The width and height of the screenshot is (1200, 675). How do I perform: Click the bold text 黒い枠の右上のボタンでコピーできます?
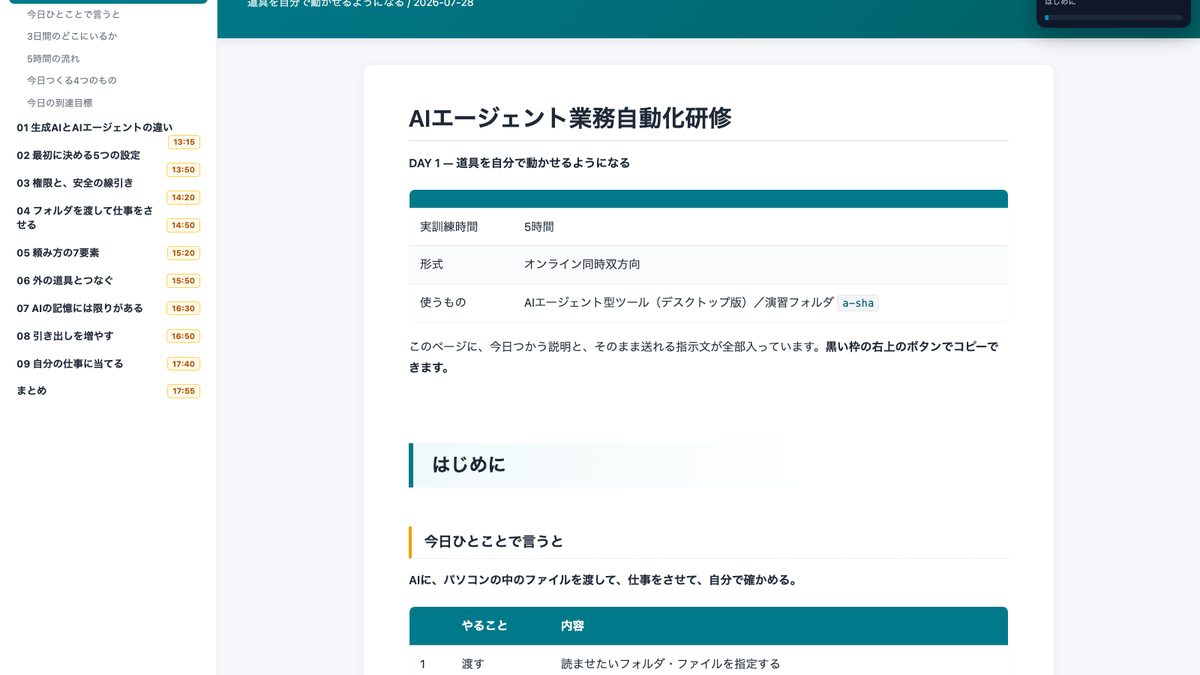(703, 357)
